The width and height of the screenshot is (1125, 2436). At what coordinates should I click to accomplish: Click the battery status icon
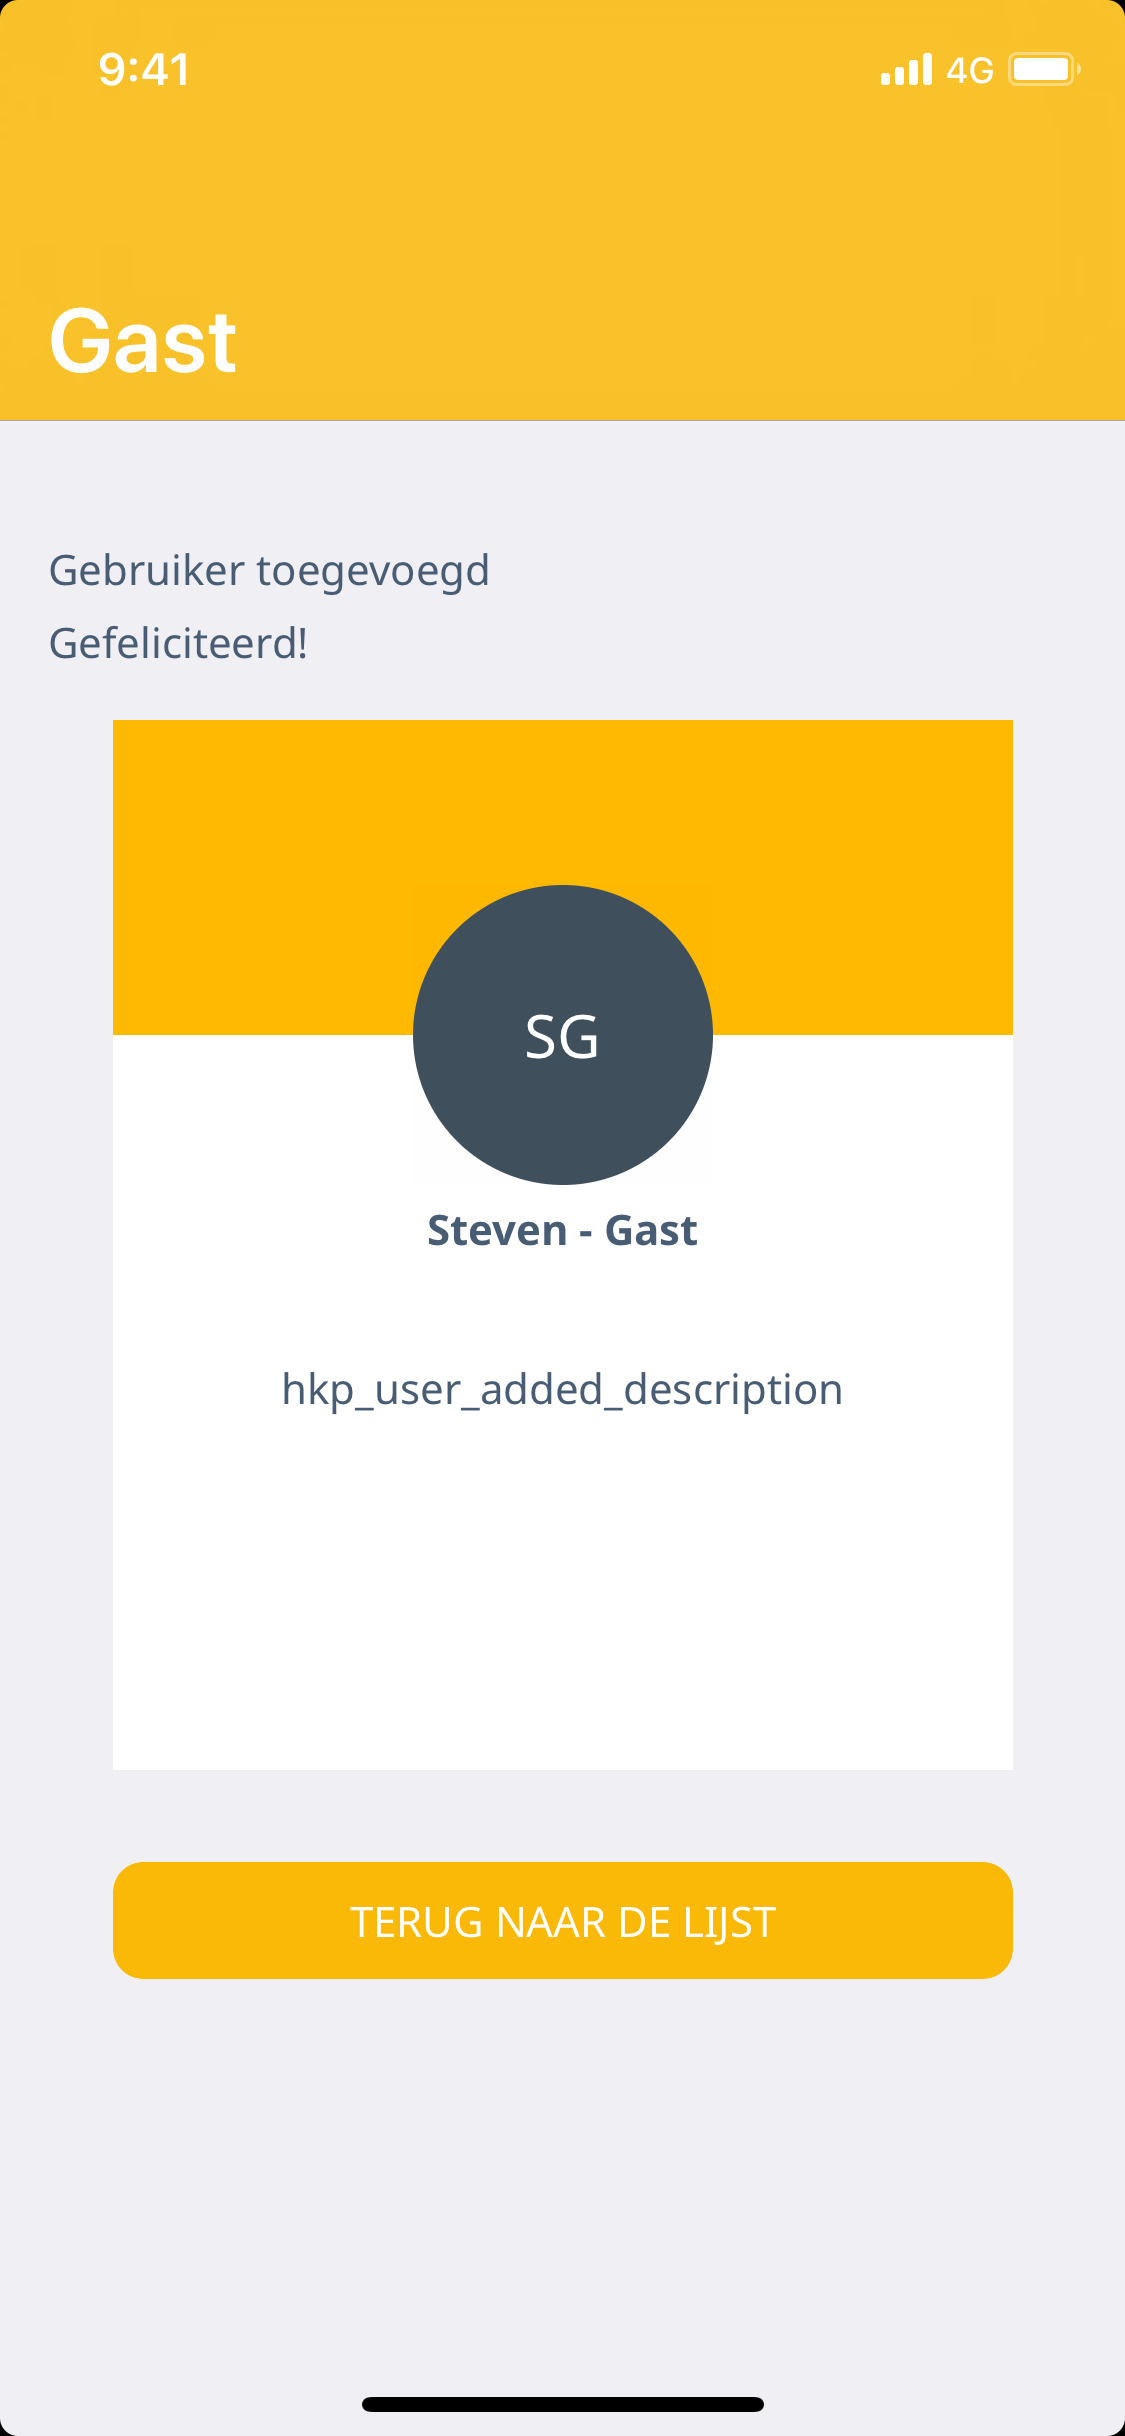click(x=1043, y=70)
